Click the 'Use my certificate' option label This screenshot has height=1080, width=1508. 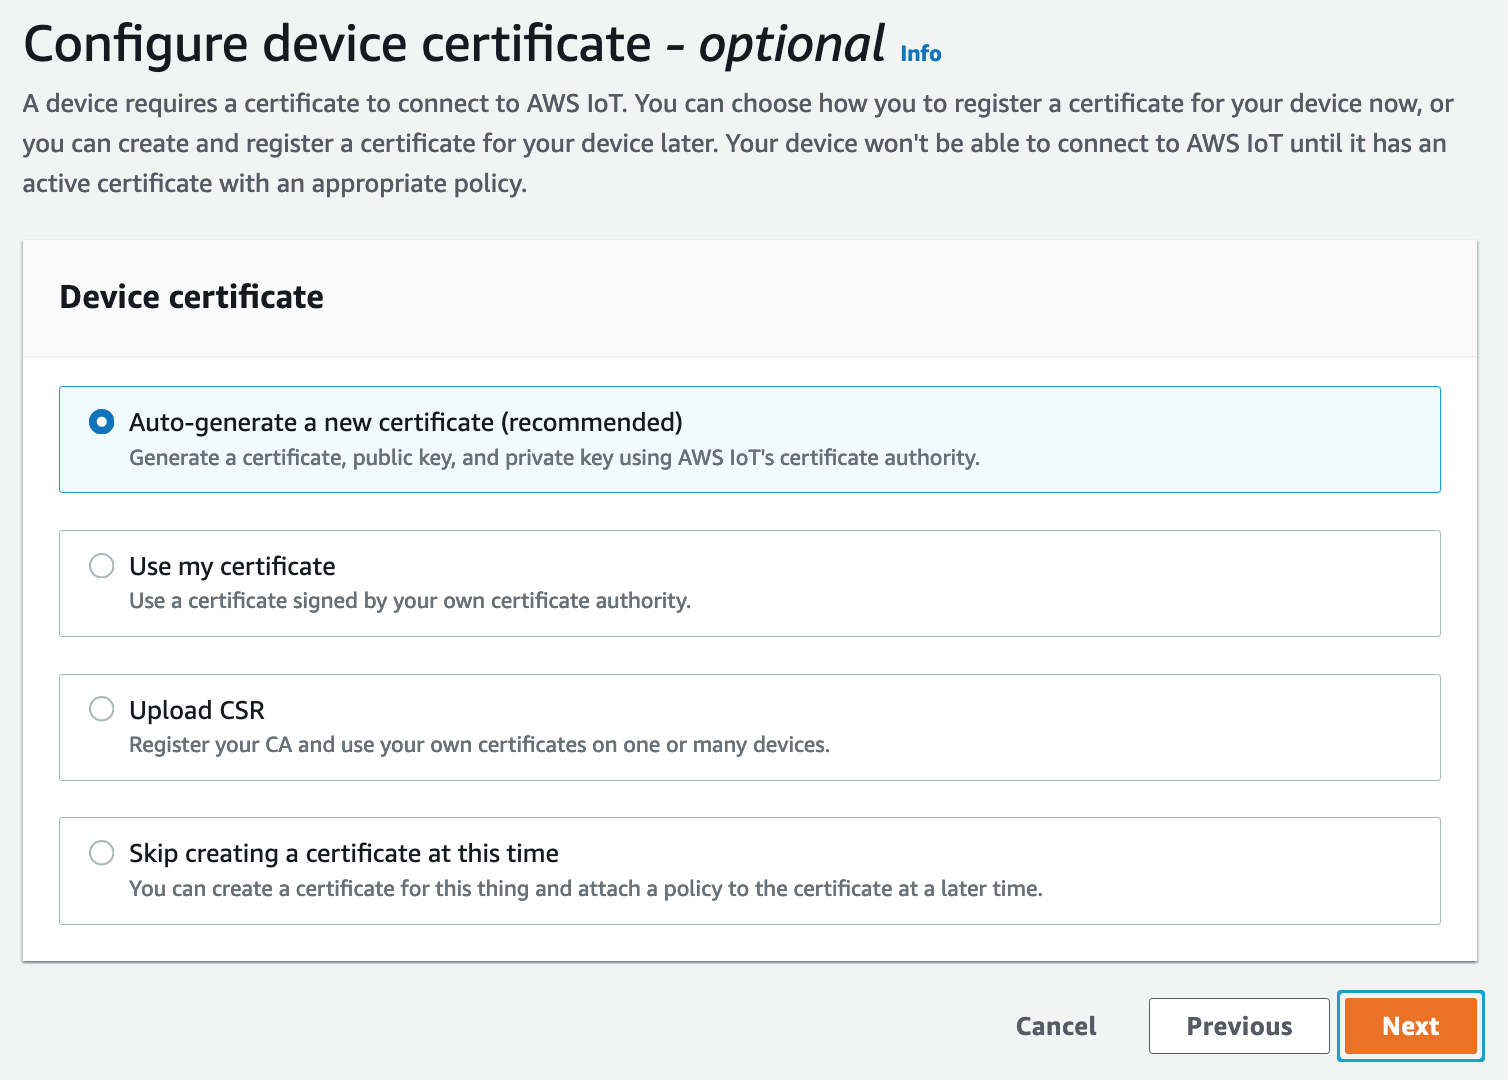[232, 566]
